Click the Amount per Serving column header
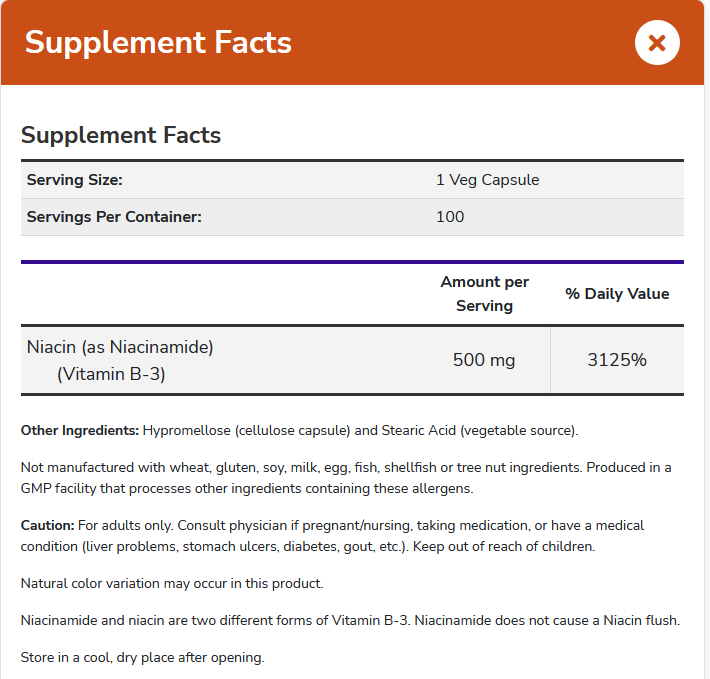 click(x=484, y=294)
